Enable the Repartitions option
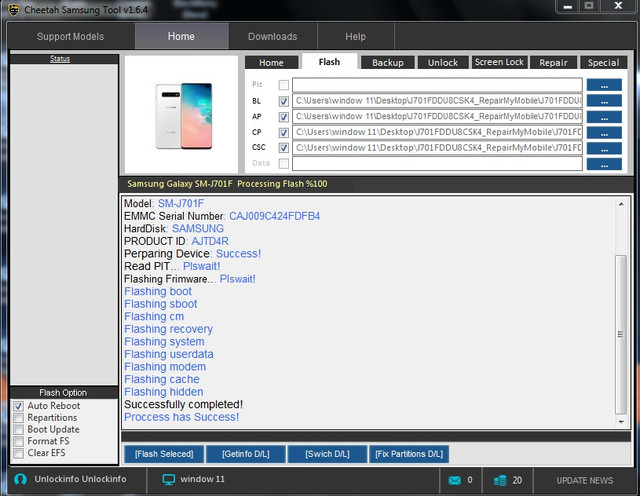Viewport: 640px width, 496px height. (18, 418)
